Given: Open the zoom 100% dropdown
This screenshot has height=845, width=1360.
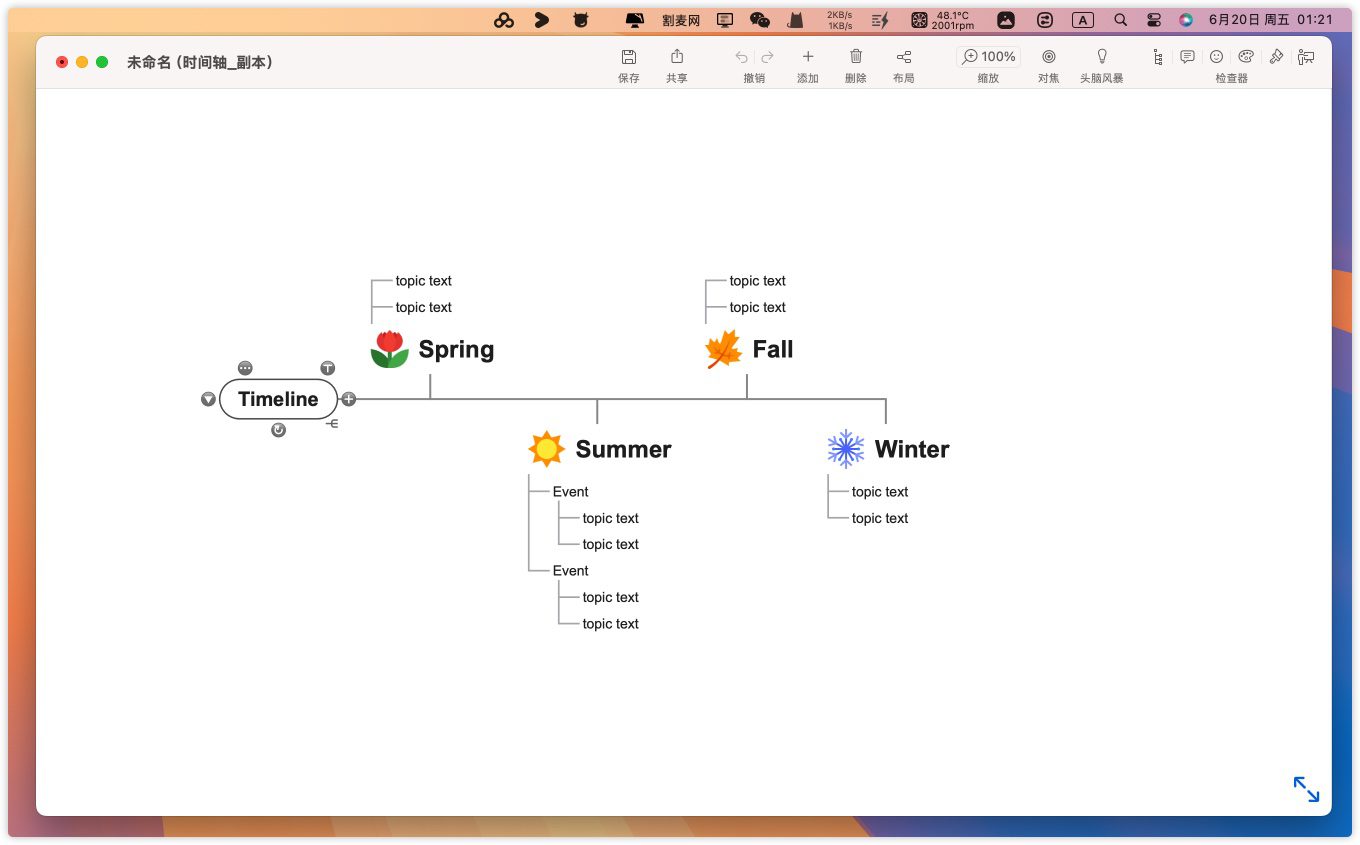Looking at the screenshot, I should [x=988, y=57].
